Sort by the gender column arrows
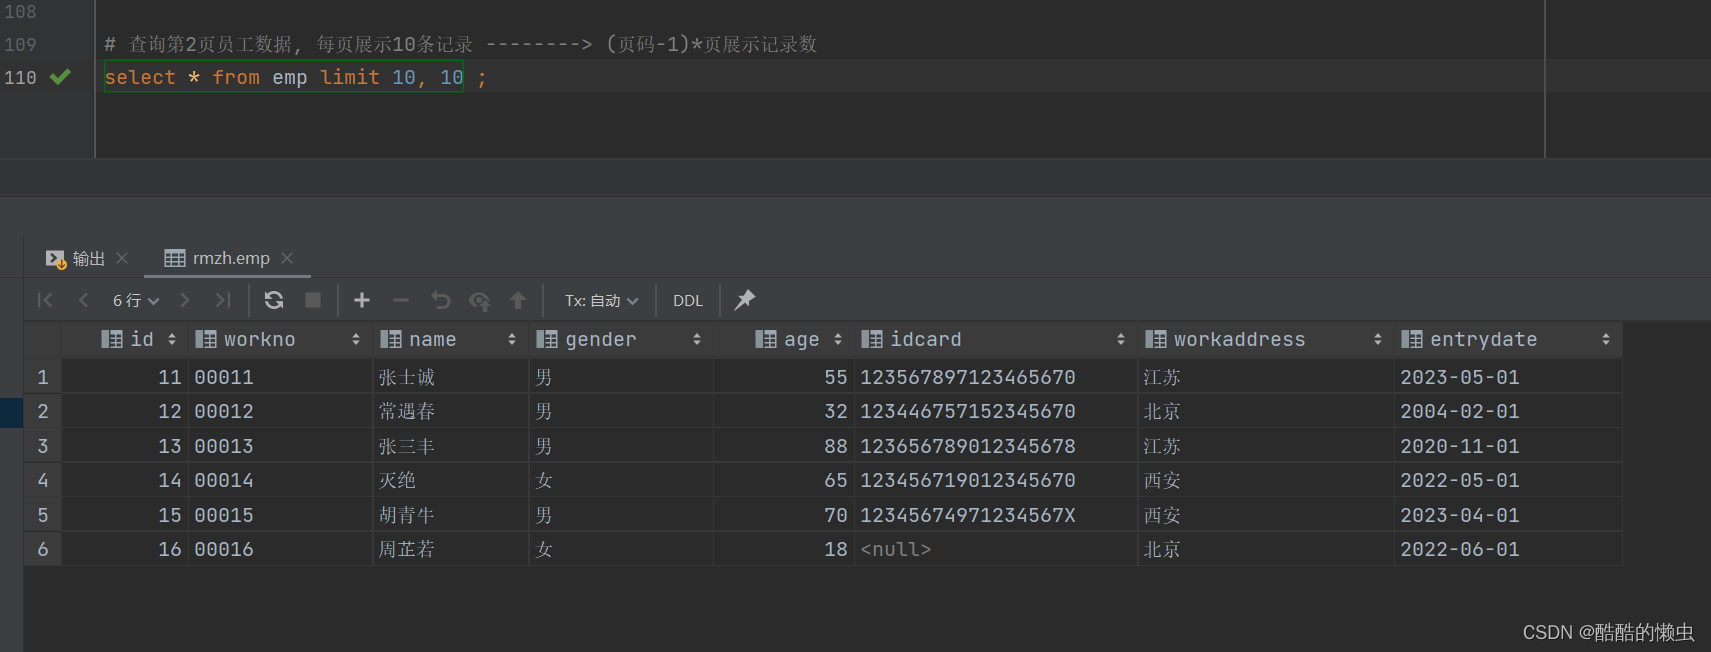1711x652 pixels. (x=697, y=339)
